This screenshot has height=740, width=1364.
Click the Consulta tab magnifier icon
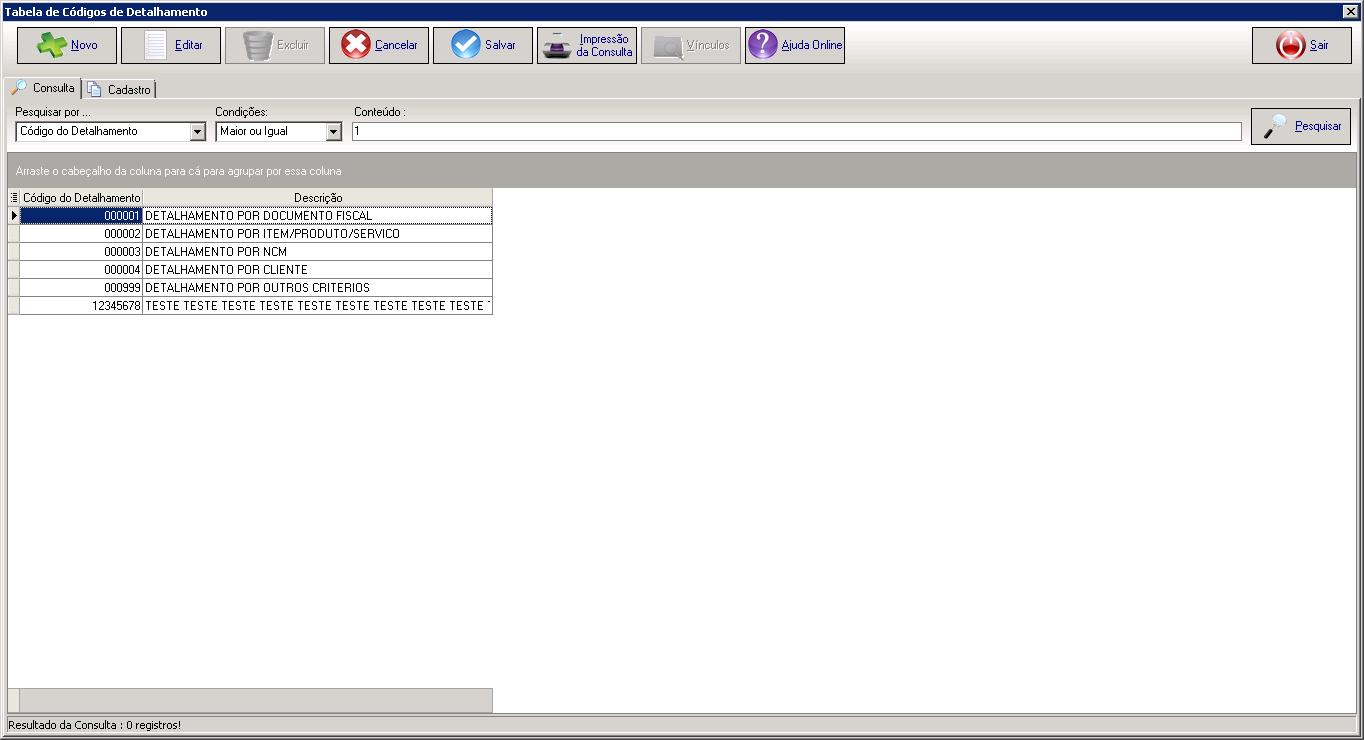19,88
